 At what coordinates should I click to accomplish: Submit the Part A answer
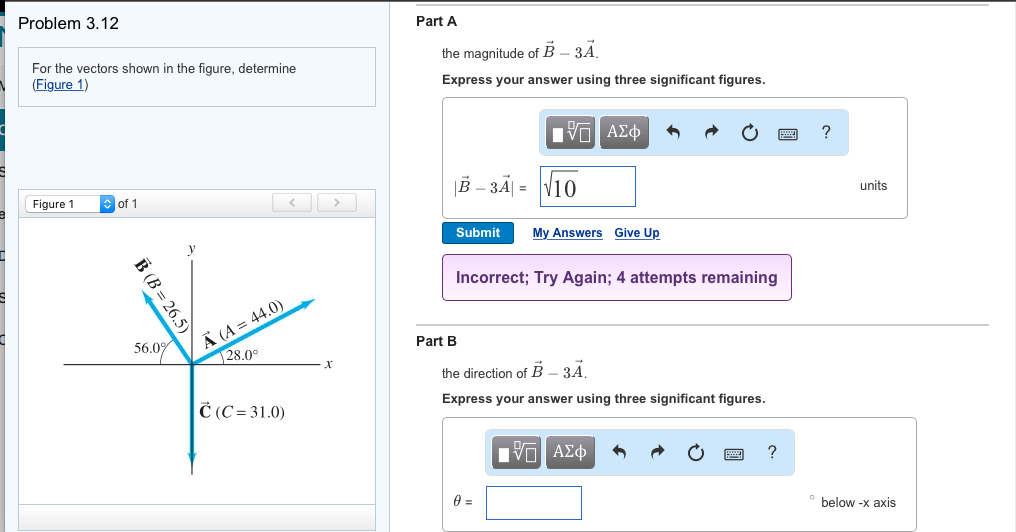[x=478, y=233]
